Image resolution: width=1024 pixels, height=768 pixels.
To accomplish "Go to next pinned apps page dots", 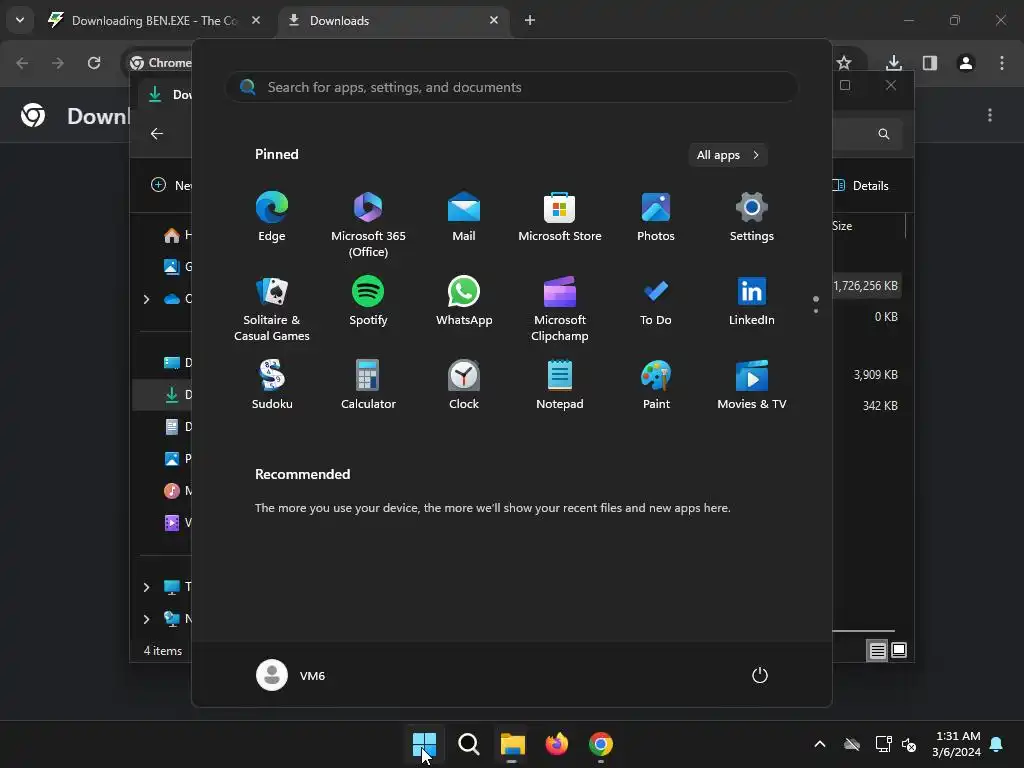I will (816, 304).
